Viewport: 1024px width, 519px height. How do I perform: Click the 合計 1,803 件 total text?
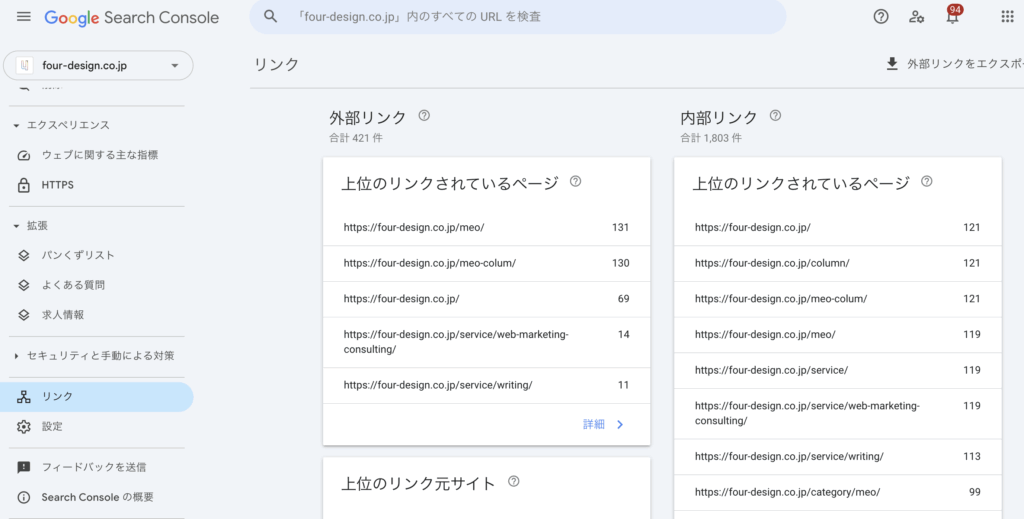click(x=711, y=138)
